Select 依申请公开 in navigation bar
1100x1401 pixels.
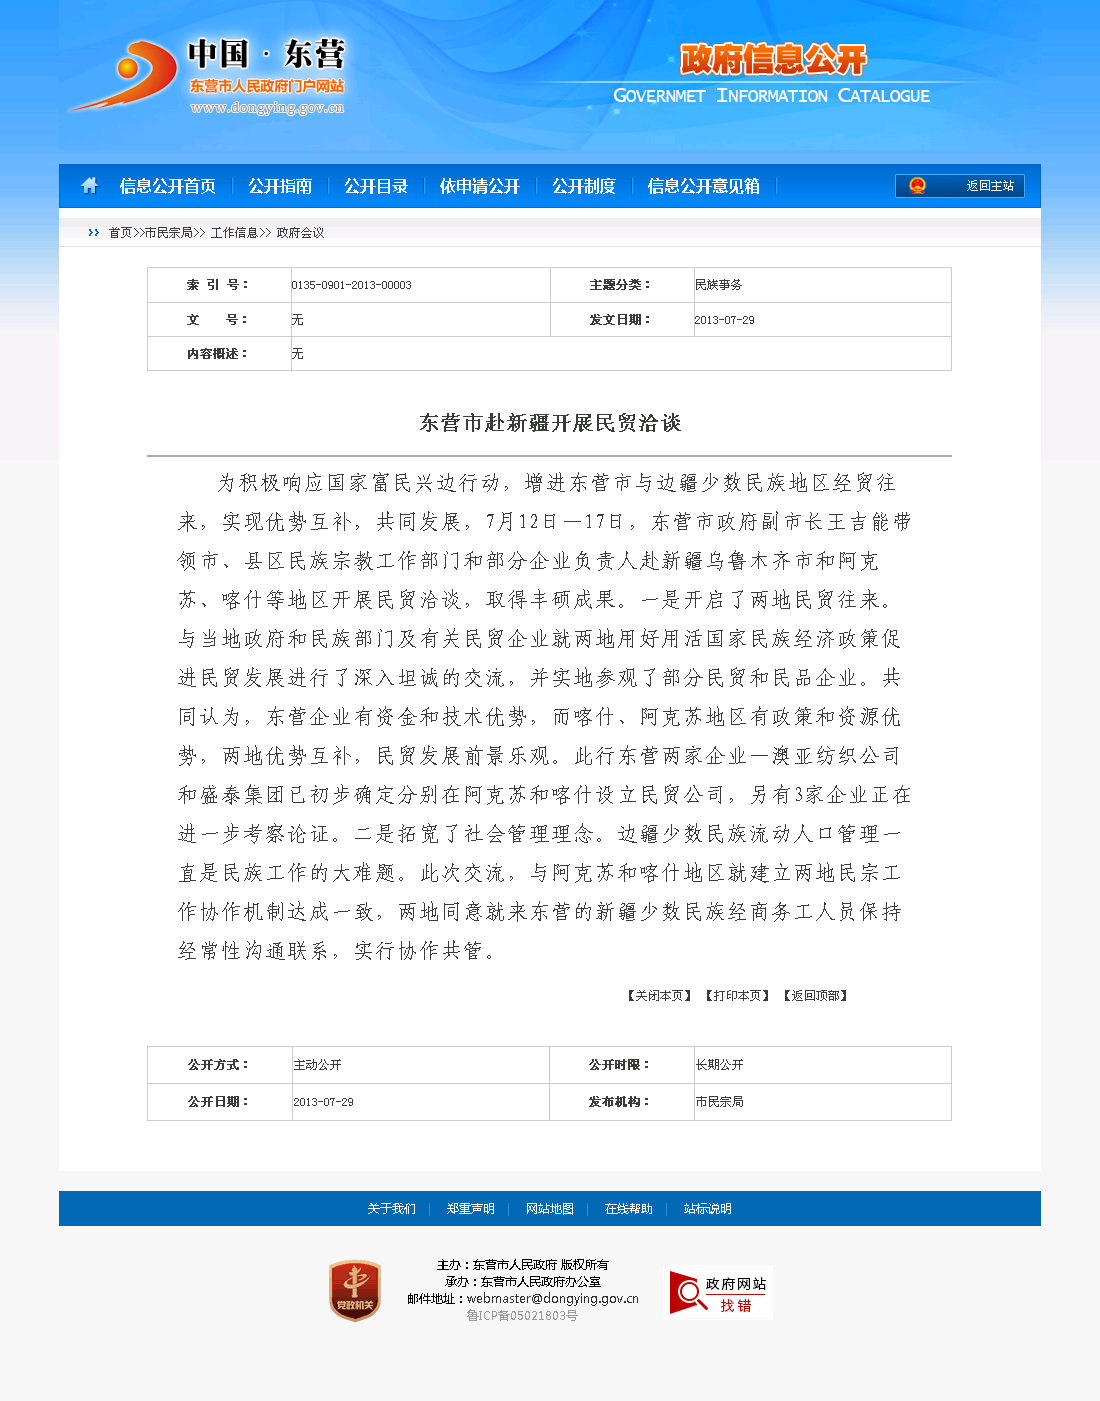[480, 186]
